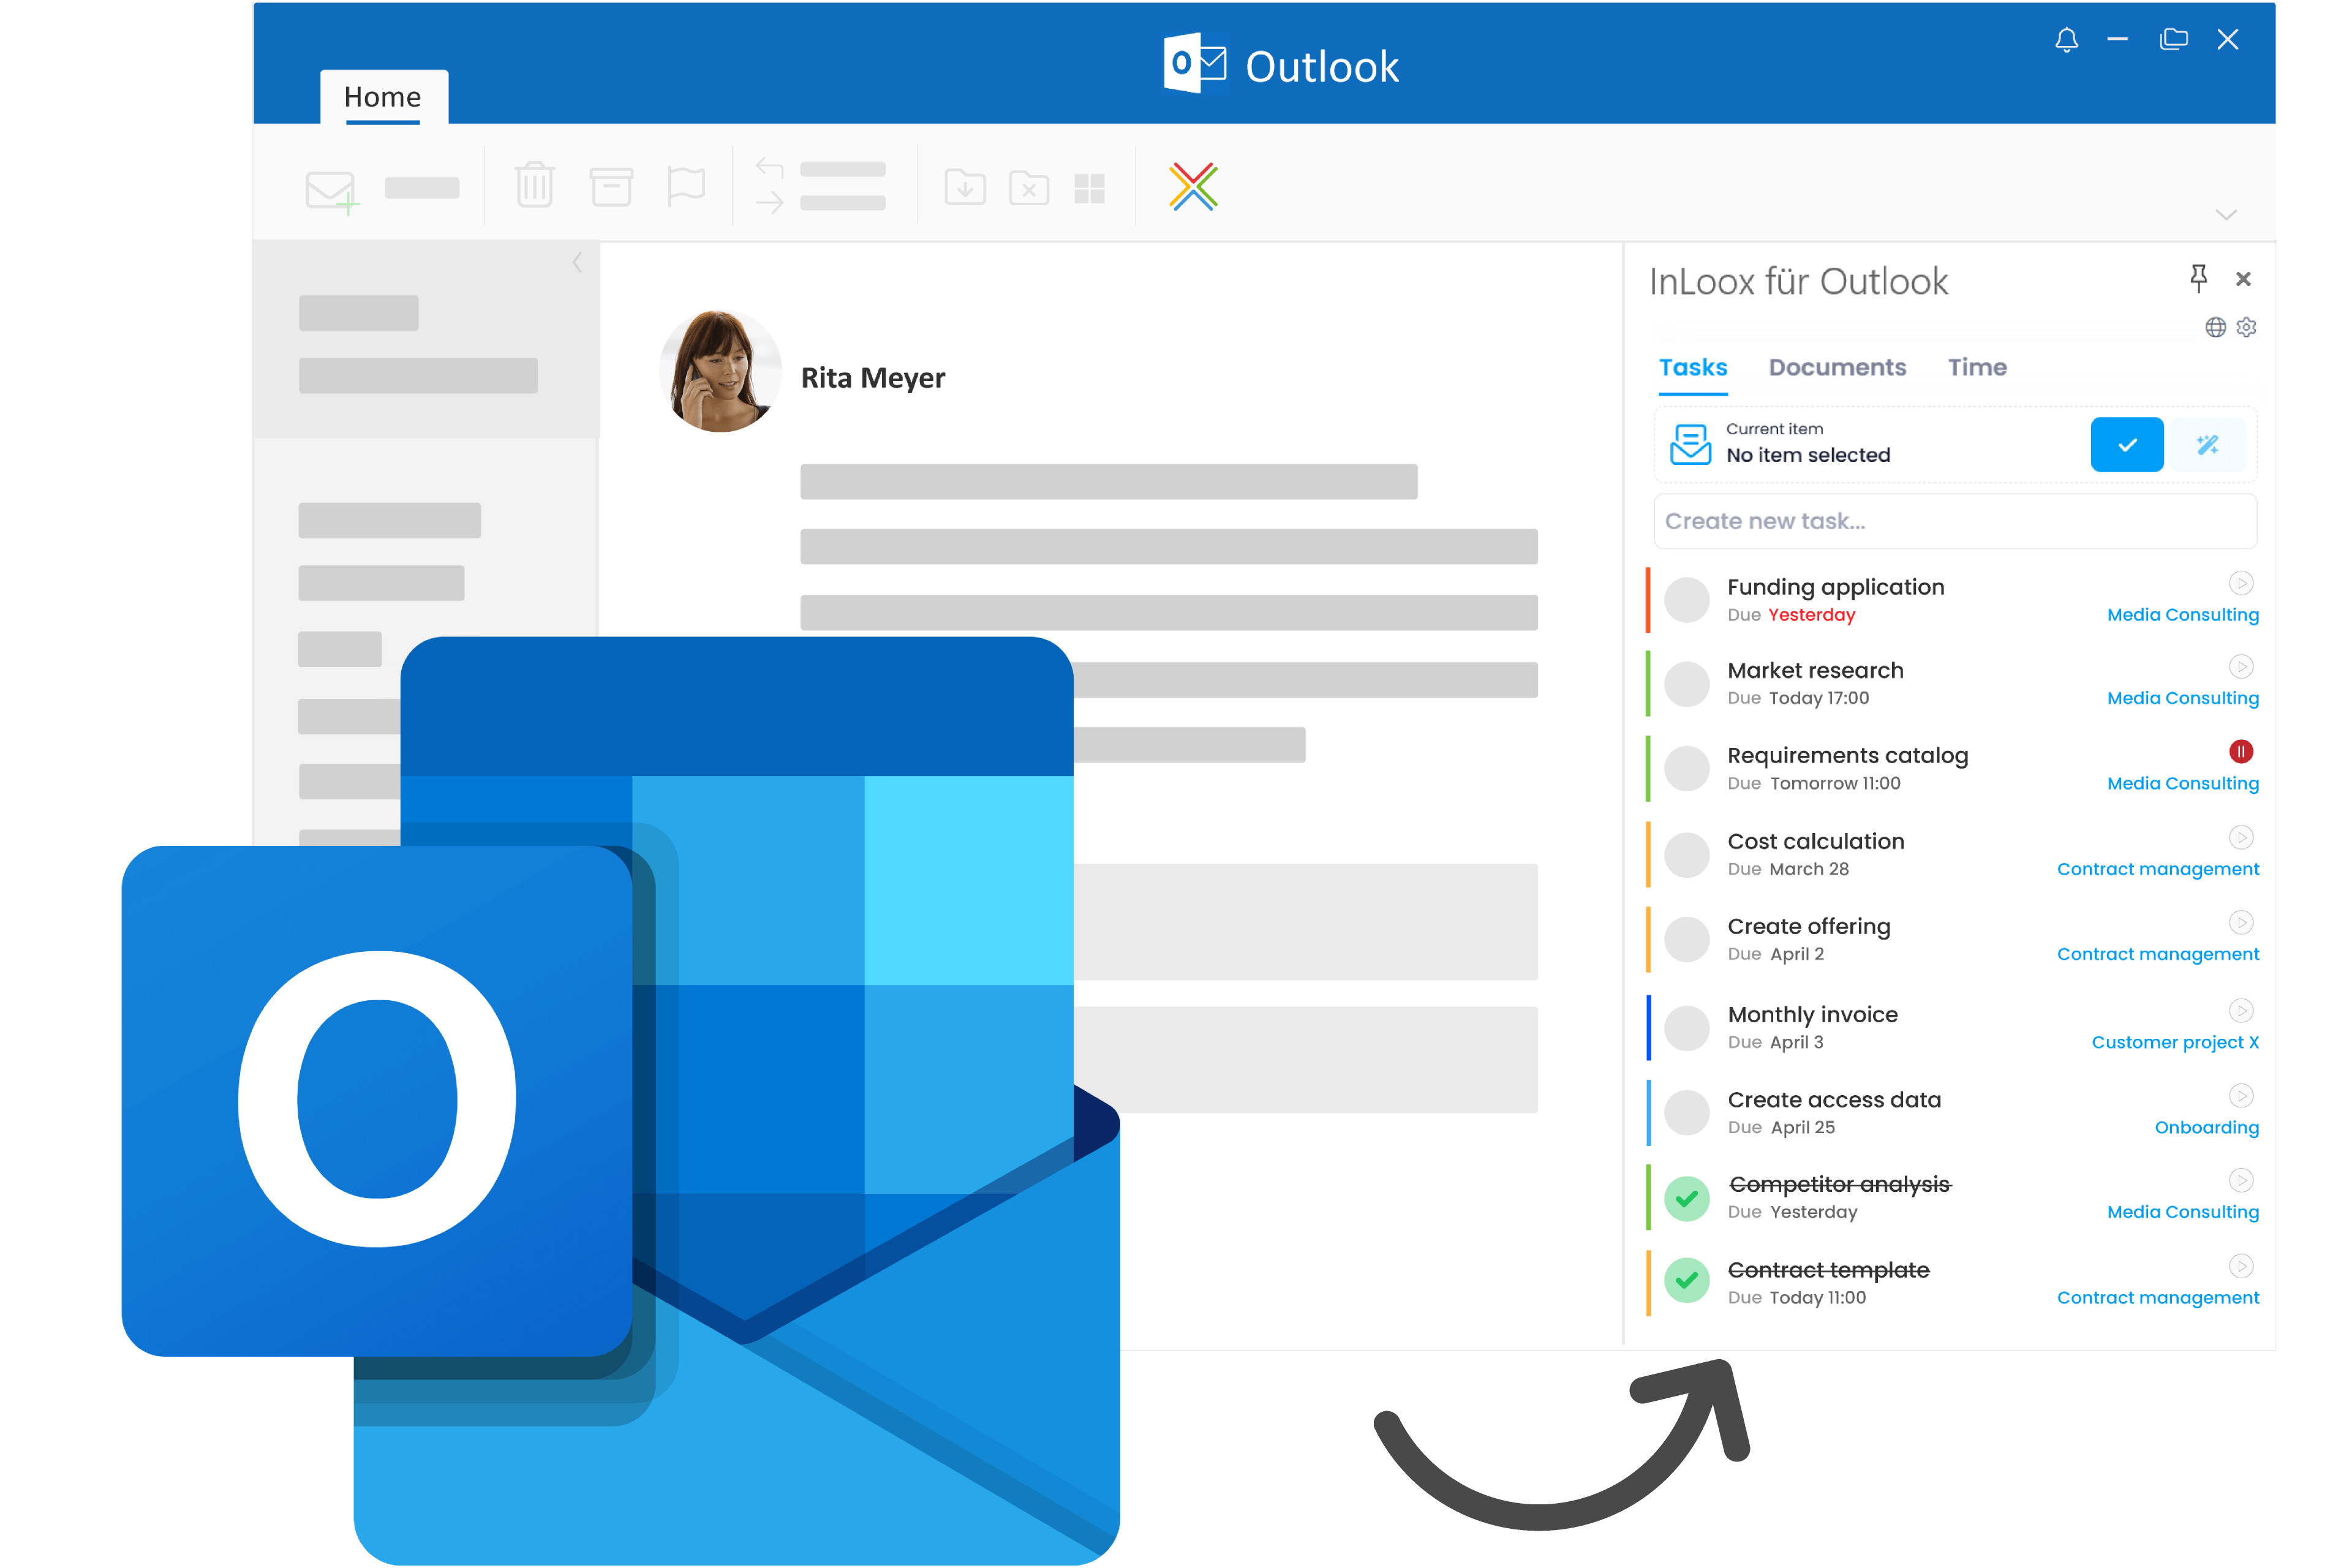Click the magic wand button
This screenshot has width=2352, height=1568.
(x=2208, y=445)
